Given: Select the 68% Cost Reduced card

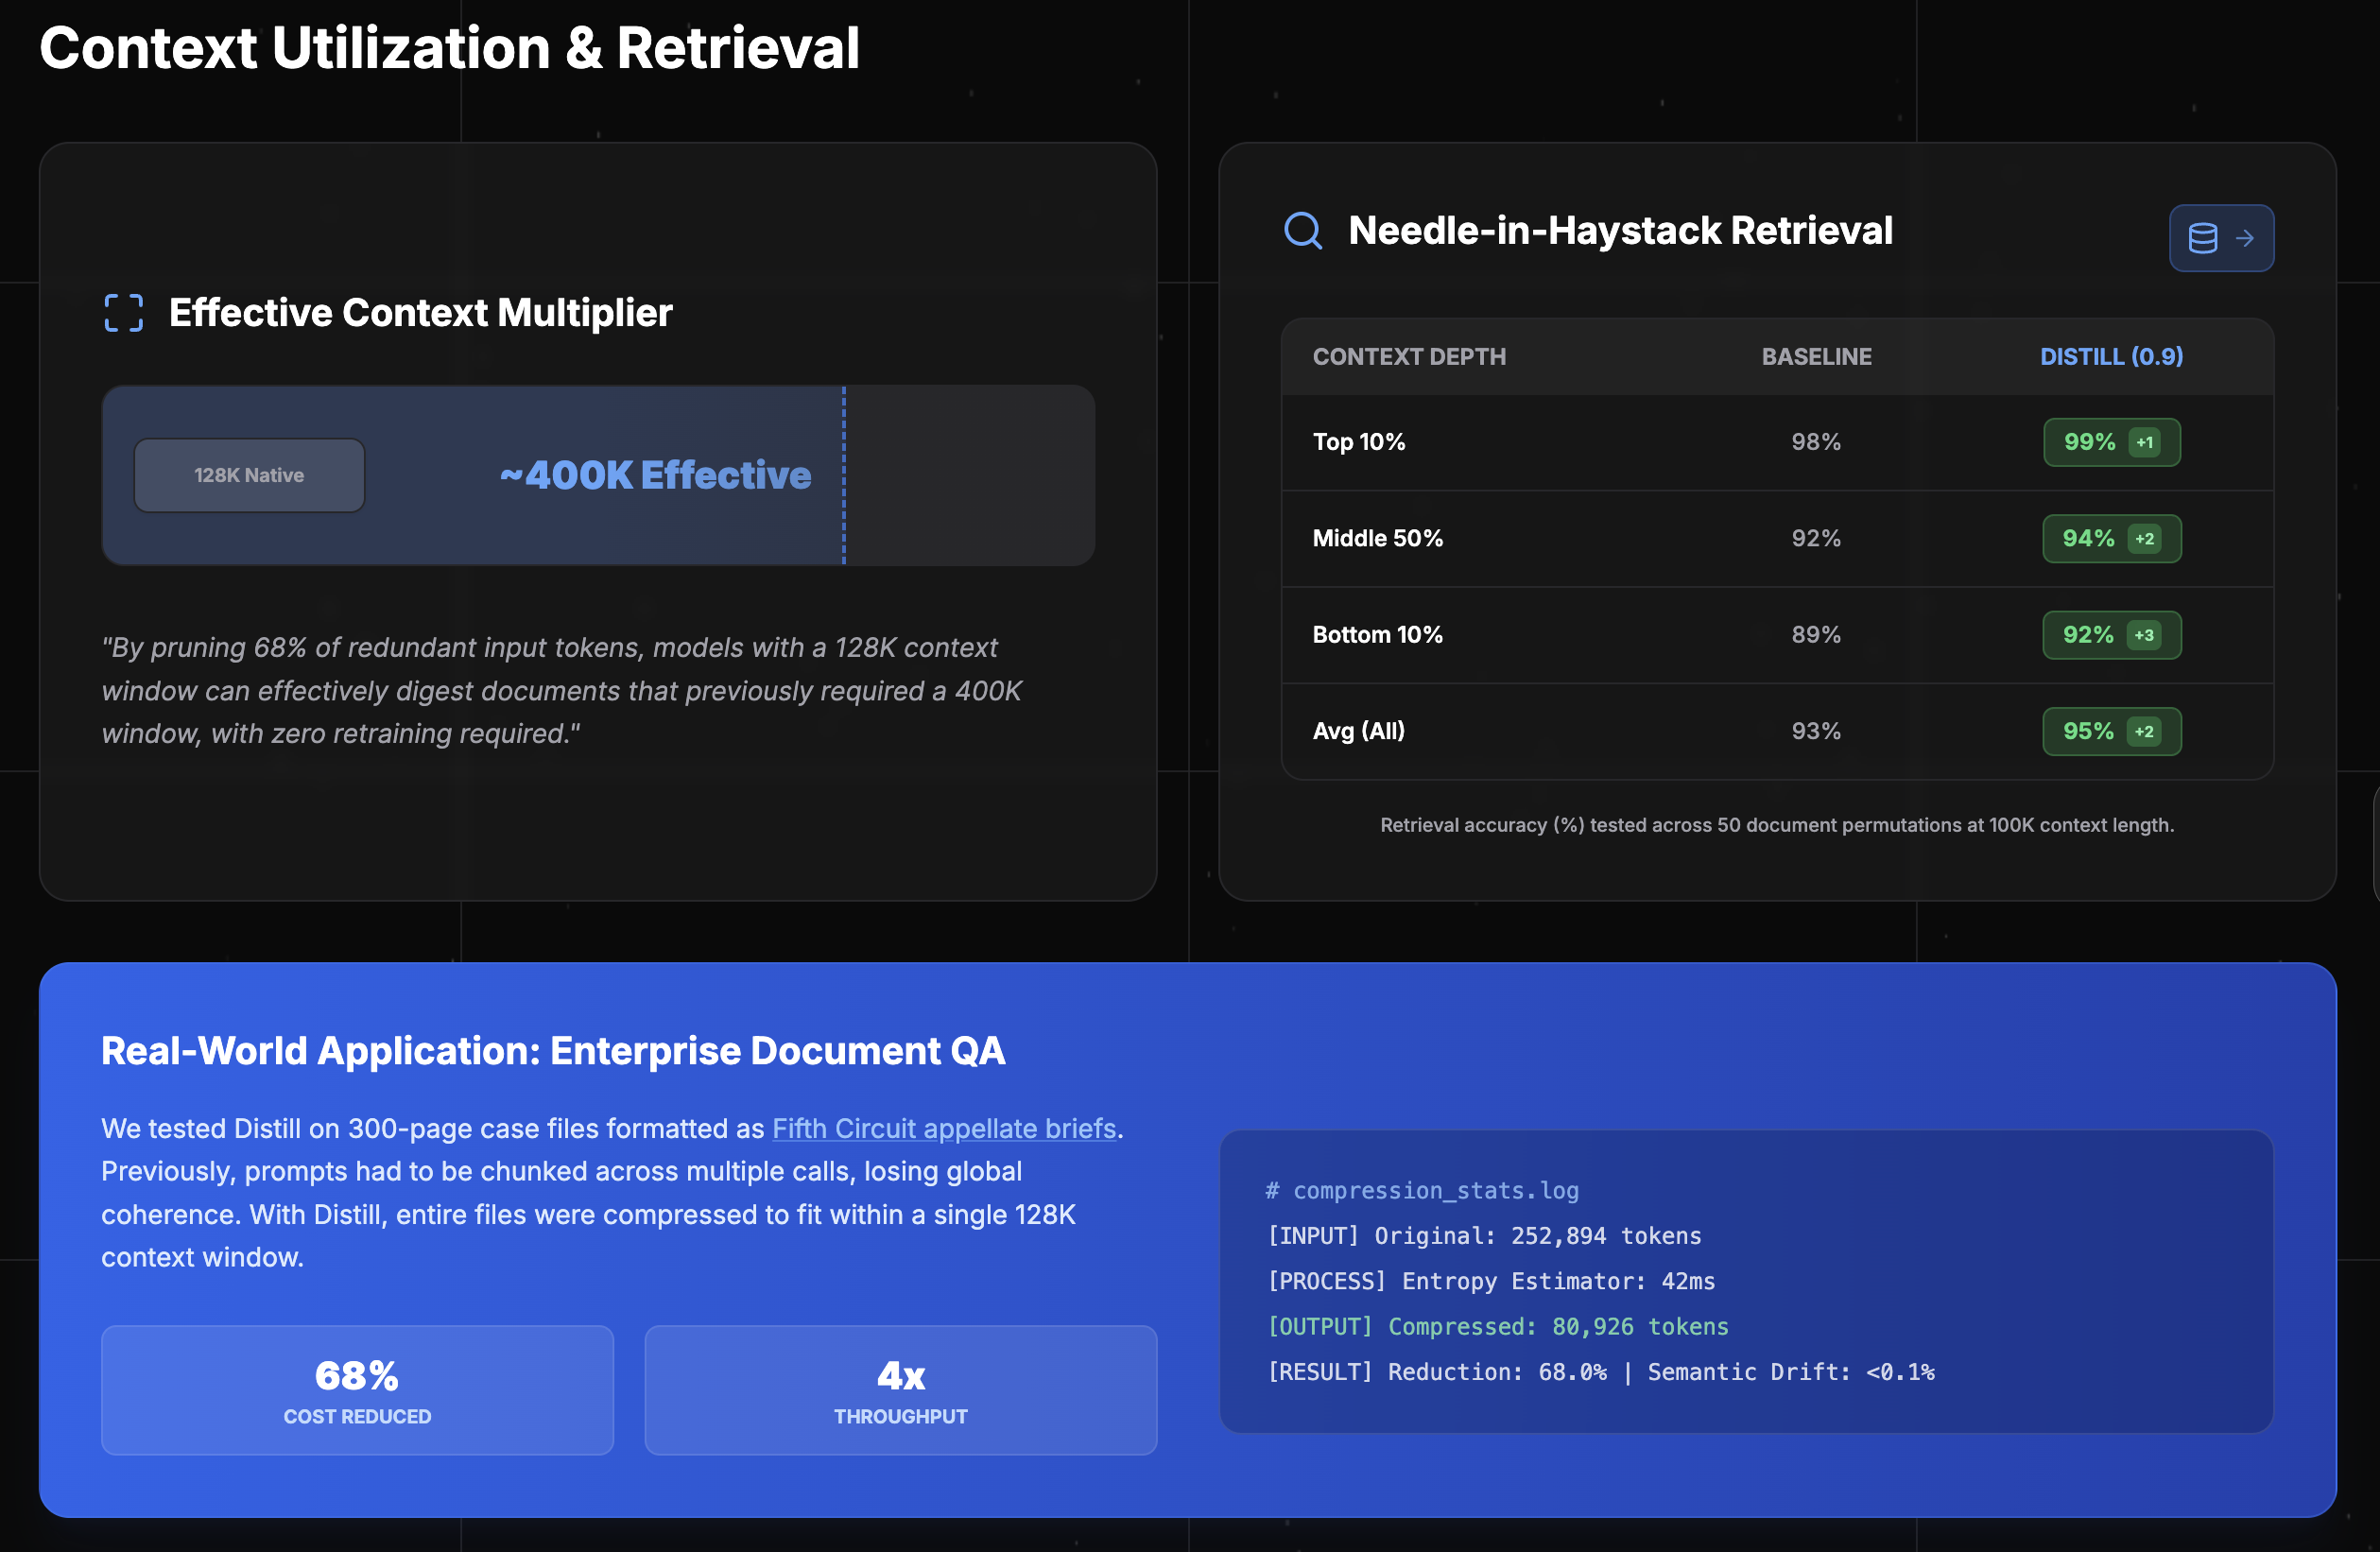Looking at the screenshot, I should [357, 1389].
